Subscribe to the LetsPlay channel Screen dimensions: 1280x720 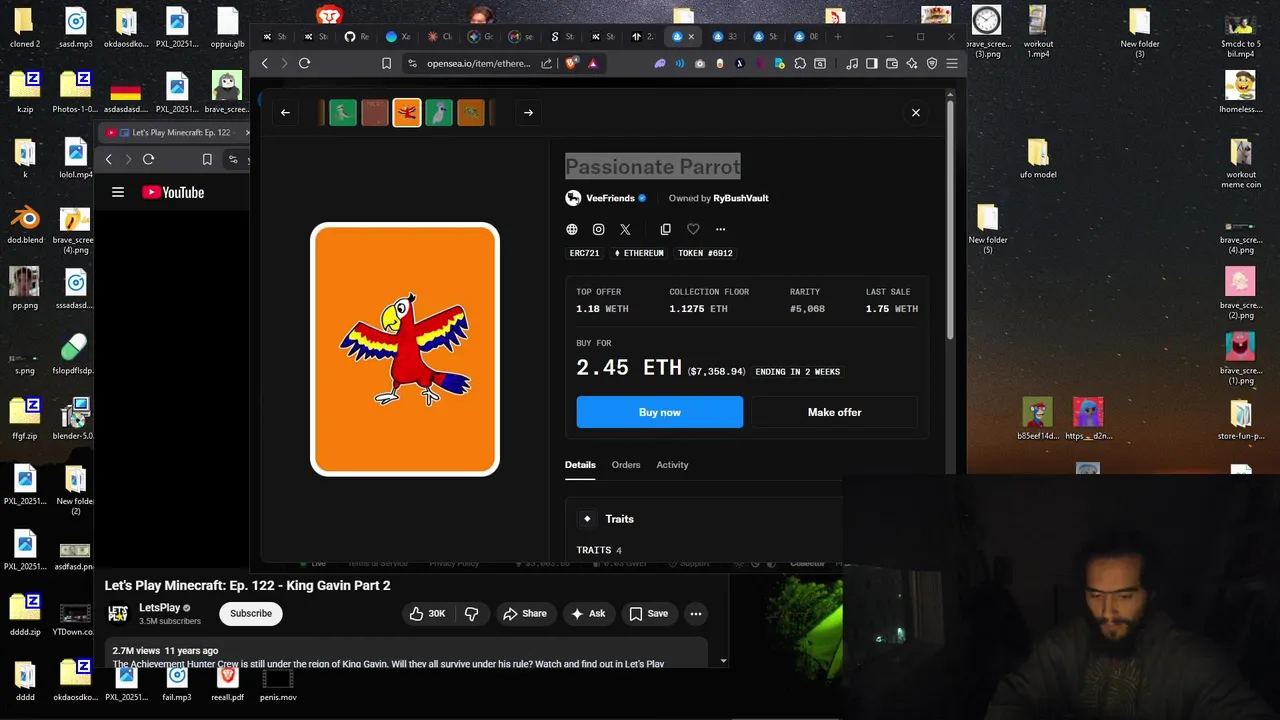(251, 613)
